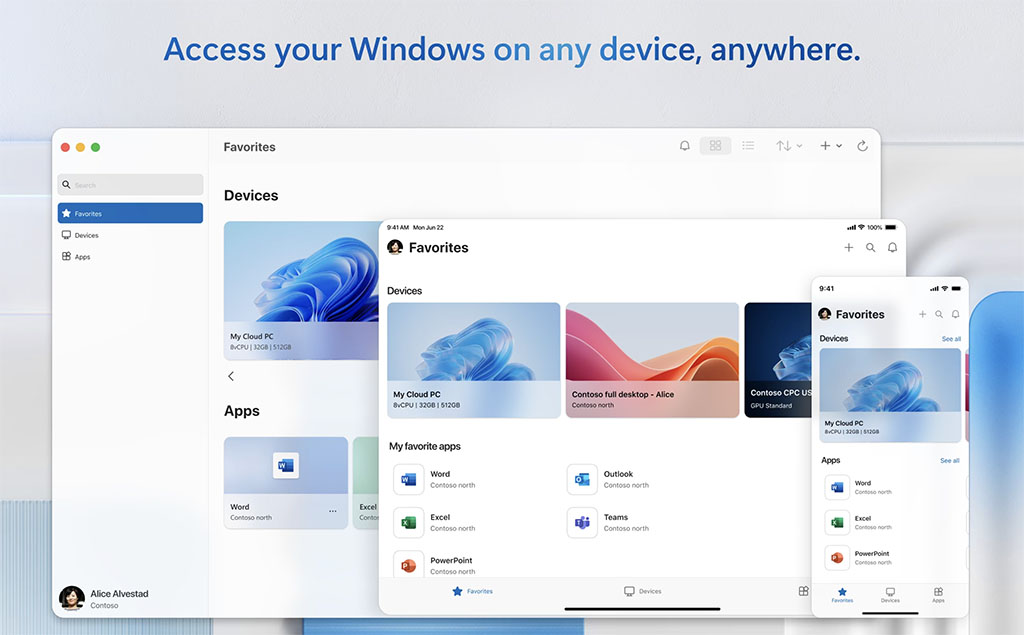Click the profile avatar in phone window header
The image size is (1024, 635).
[x=825, y=314]
